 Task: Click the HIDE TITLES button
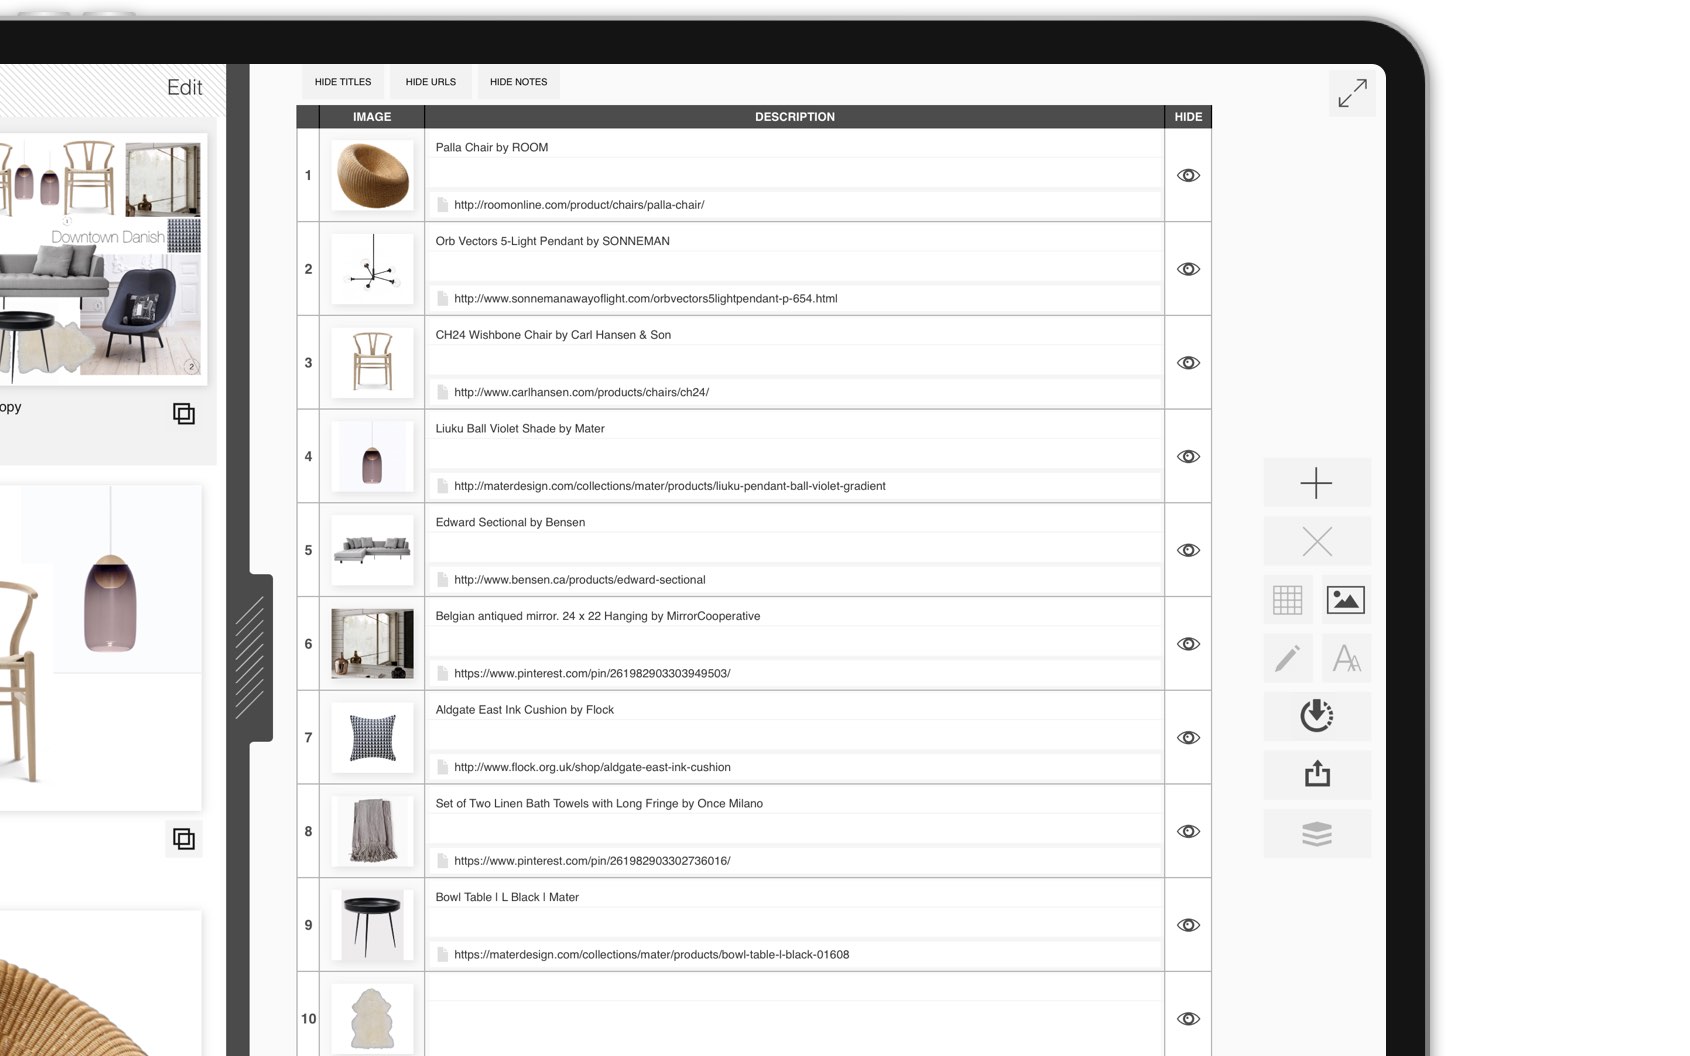(x=343, y=82)
